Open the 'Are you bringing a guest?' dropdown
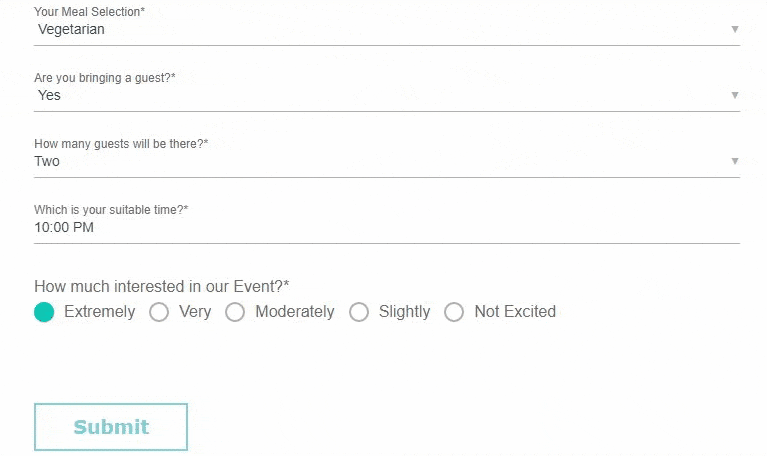 tap(386, 95)
